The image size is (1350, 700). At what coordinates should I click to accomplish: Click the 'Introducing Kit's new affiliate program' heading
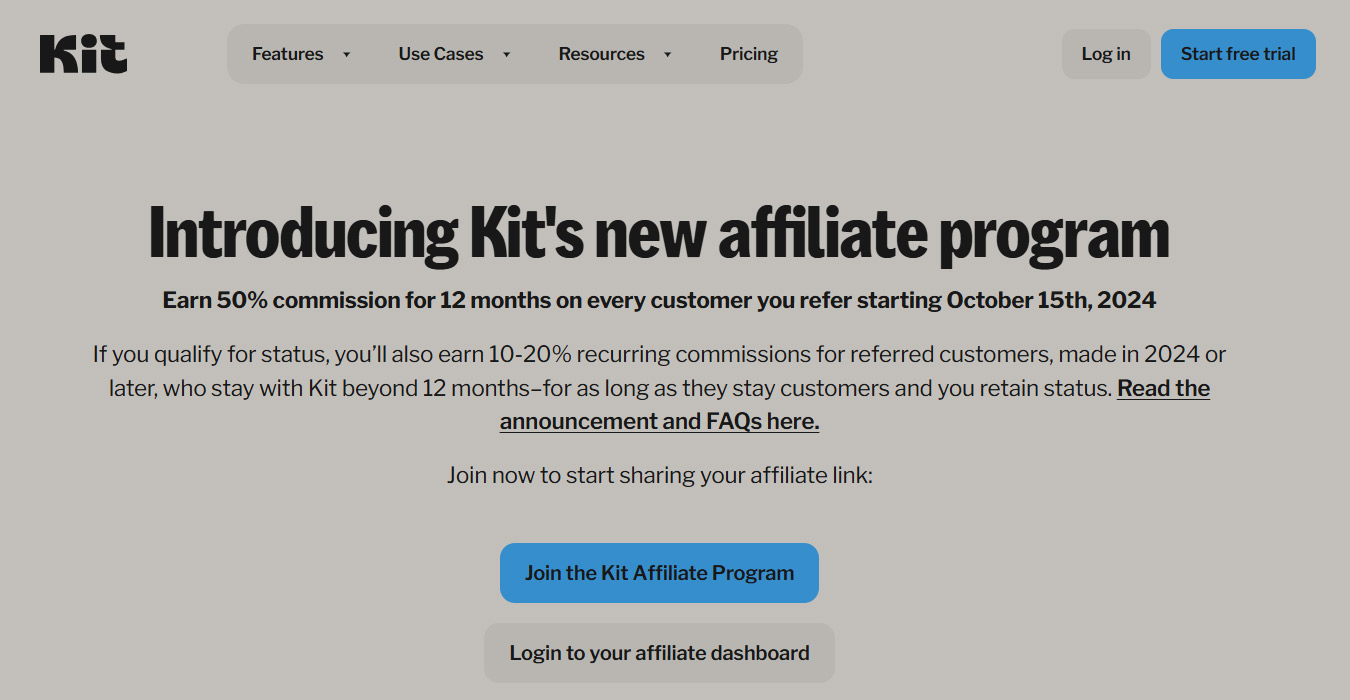point(659,234)
